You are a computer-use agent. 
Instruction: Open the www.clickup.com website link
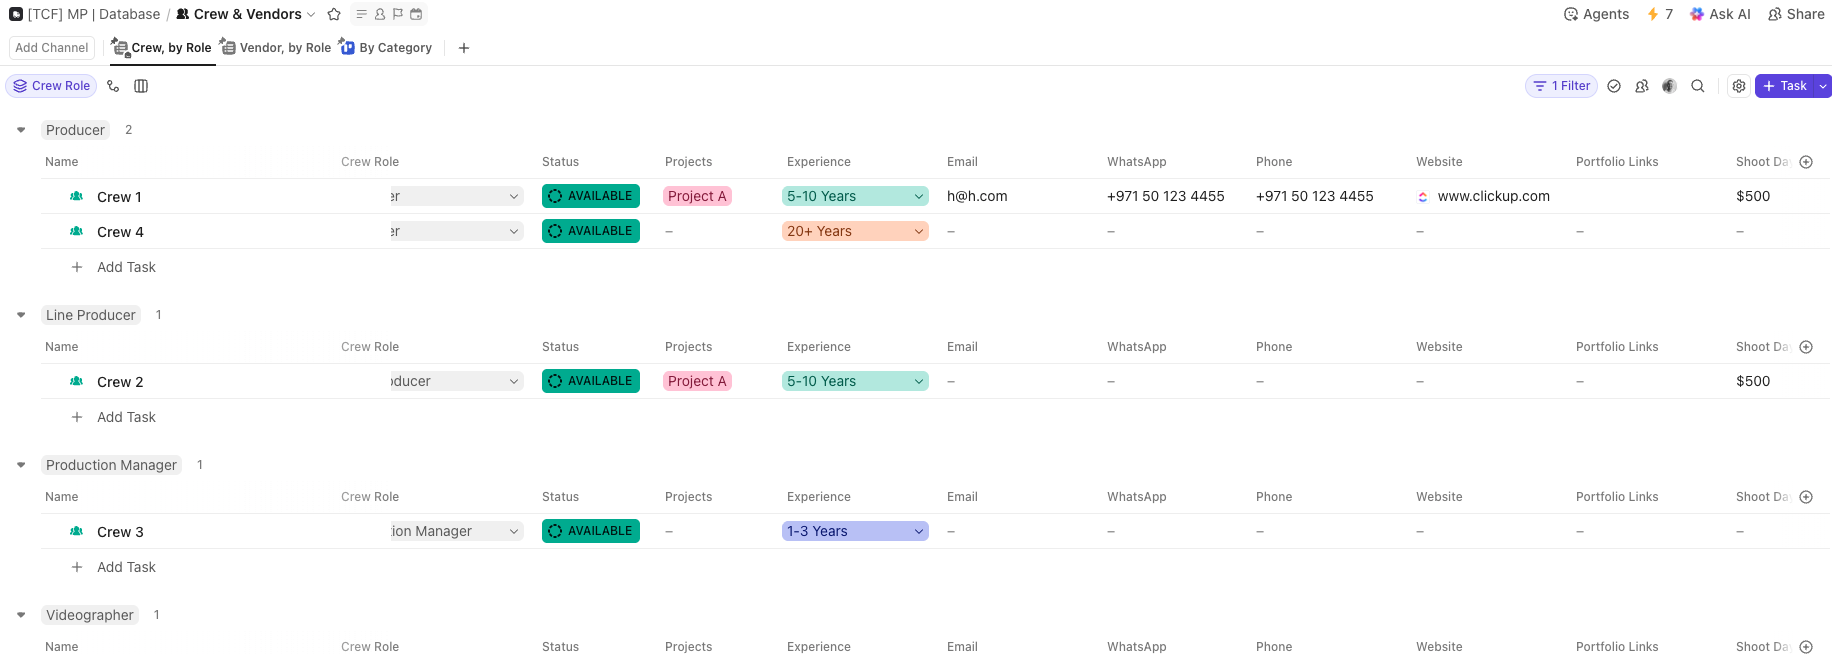click(1493, 196)
